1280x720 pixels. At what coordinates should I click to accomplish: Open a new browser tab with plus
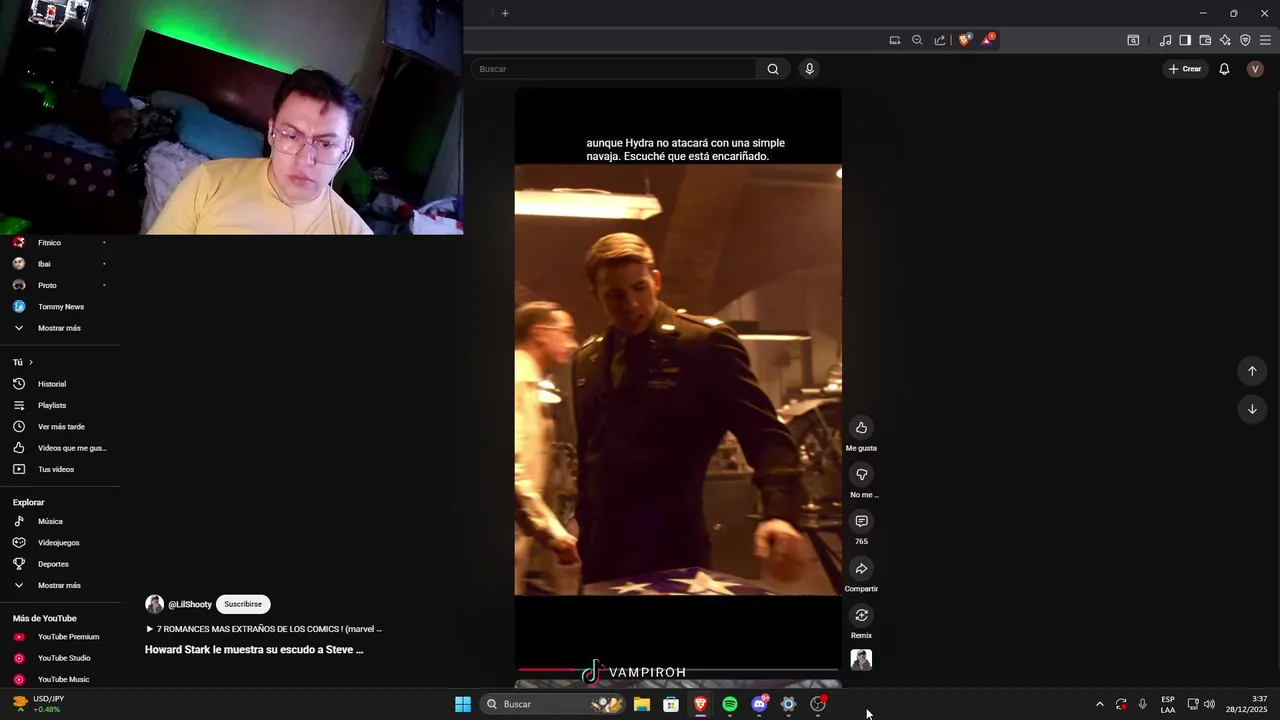point(505,13)
